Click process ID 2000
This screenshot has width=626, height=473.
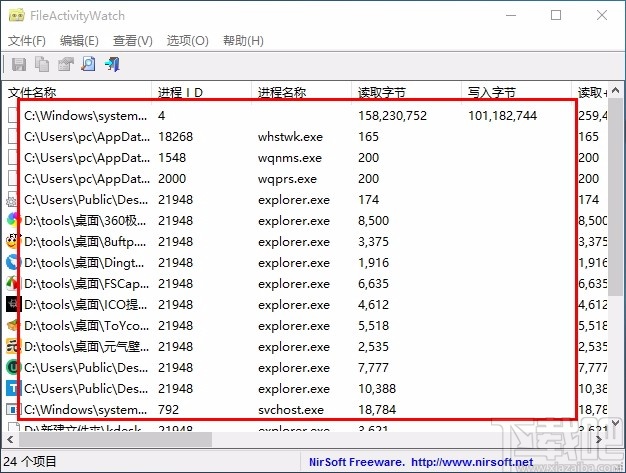[x=172, y=178]
